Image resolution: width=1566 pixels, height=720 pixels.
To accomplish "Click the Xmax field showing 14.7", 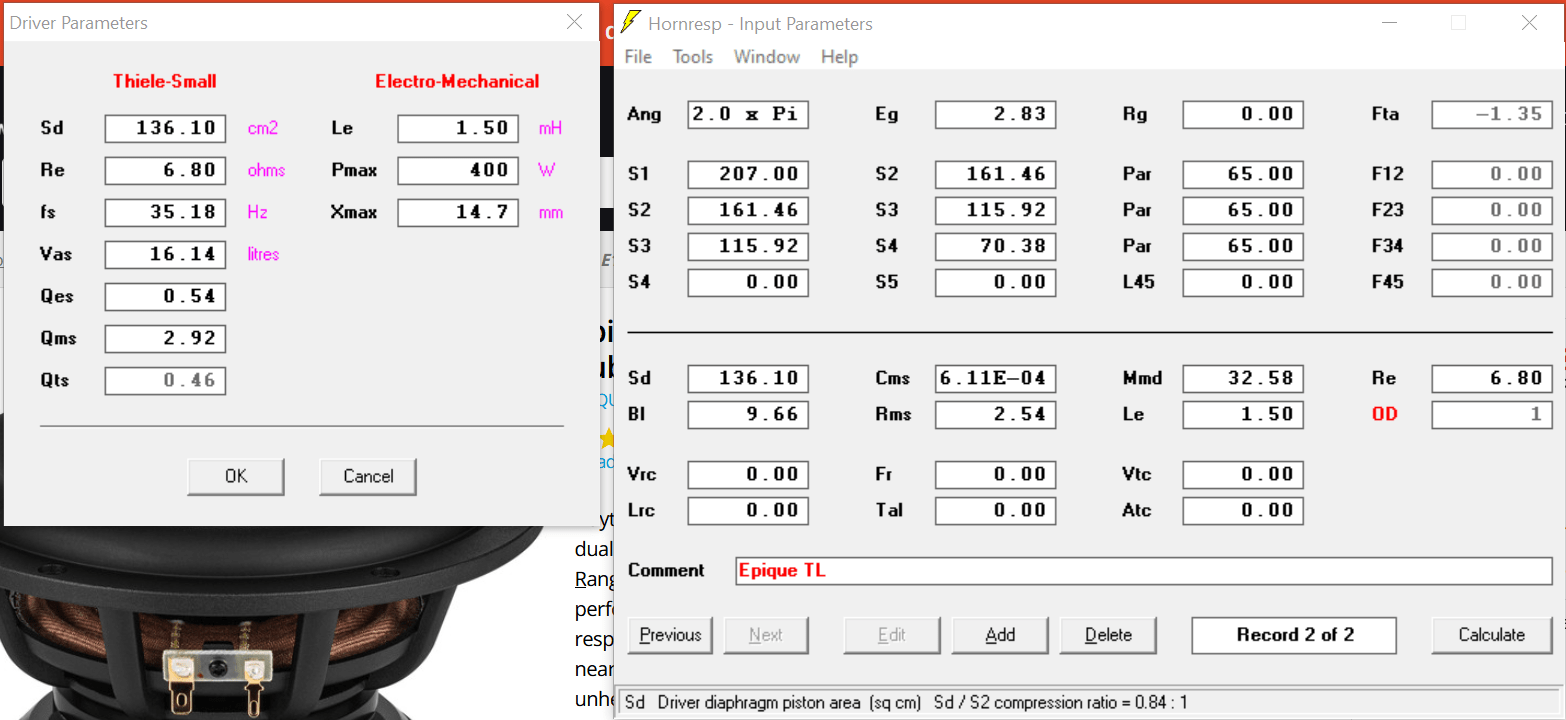I will click(x=458, y=212).
